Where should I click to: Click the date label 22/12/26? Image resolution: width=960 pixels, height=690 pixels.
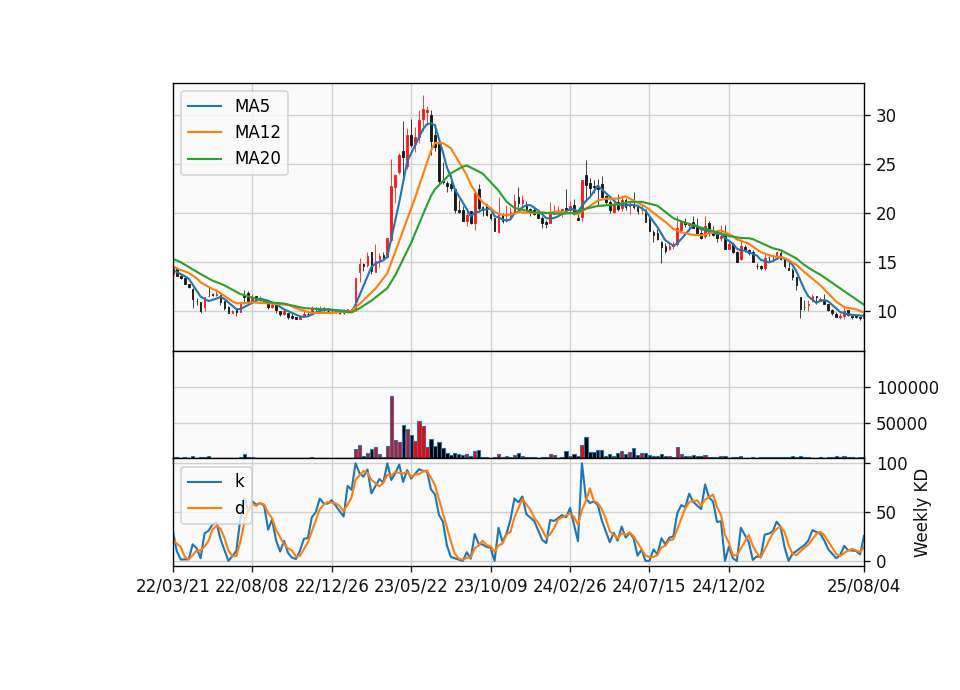click(x=332, y=586)
